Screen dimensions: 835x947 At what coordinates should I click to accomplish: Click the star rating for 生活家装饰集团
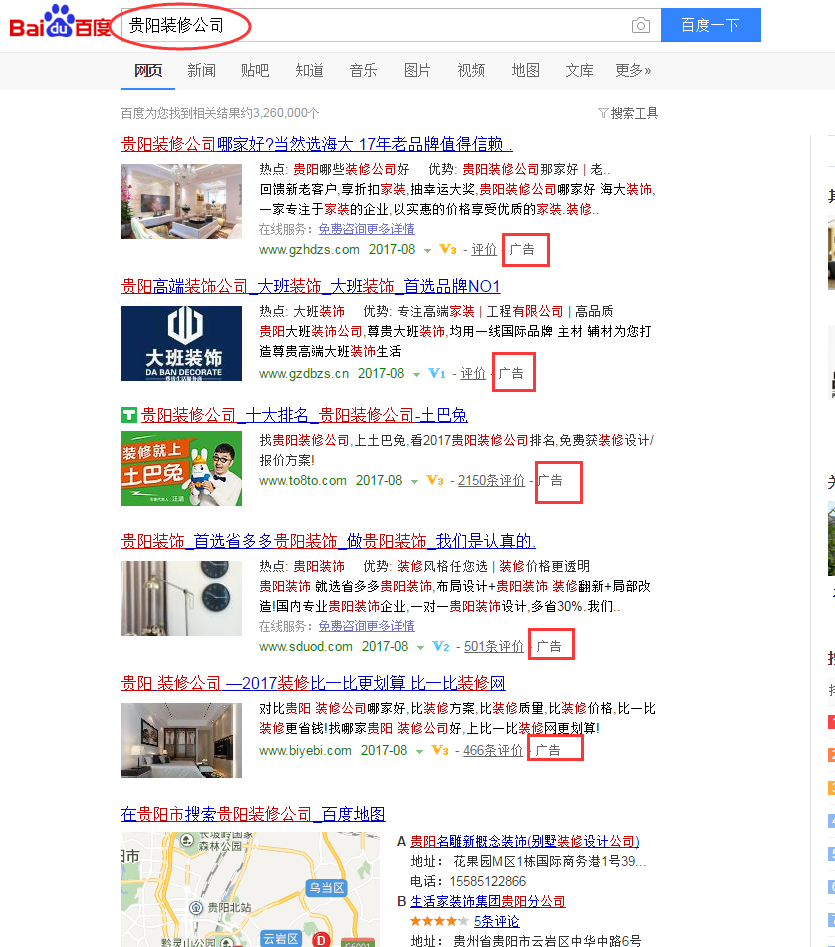(x=439, y=921)
